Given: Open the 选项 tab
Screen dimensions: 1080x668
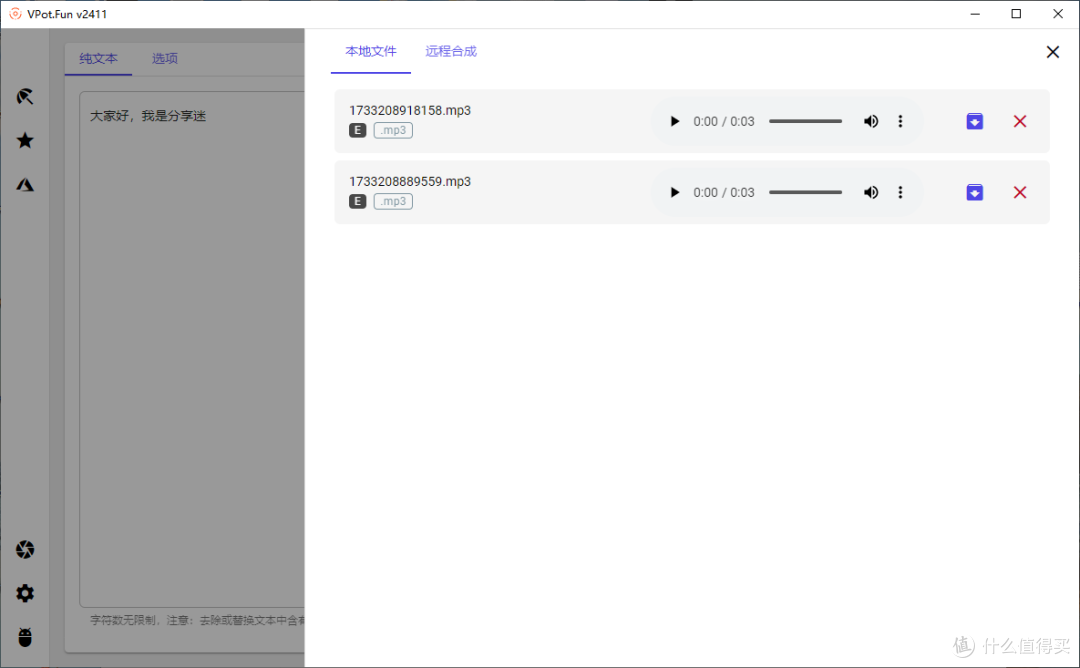Looking at the screenshot, I should point(165,59).
